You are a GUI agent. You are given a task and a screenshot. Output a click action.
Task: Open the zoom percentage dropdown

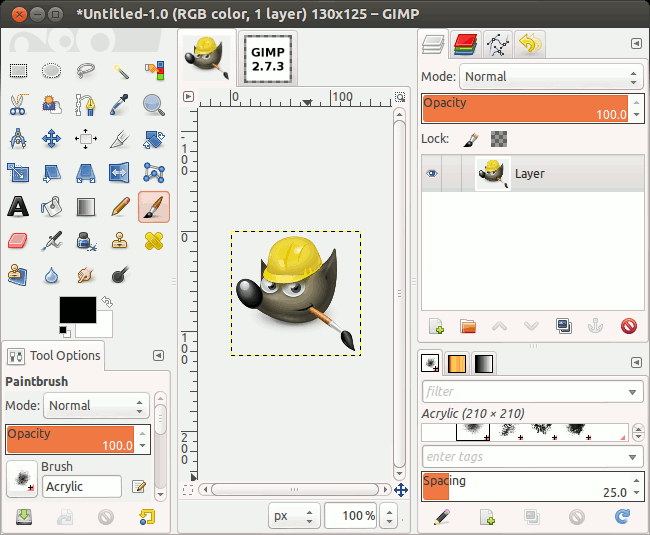coord(389,516)
